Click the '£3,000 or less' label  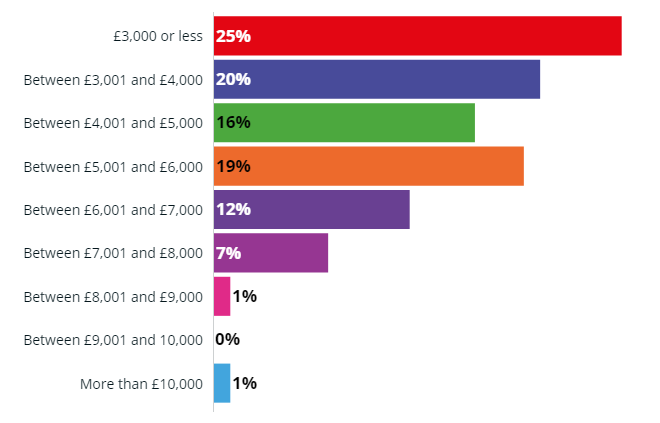[x=158, y=36]
